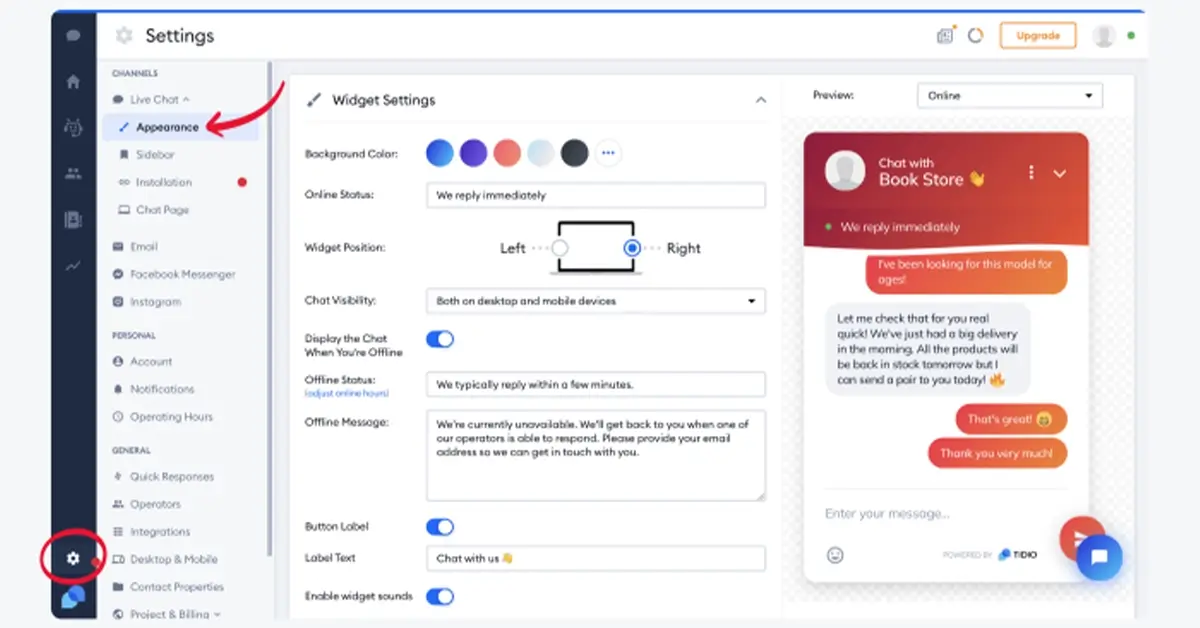This screenshot has width=1200, height=628.
Task: Open the conversations inbox icon in dark sidebar
Action: (73, 35)
